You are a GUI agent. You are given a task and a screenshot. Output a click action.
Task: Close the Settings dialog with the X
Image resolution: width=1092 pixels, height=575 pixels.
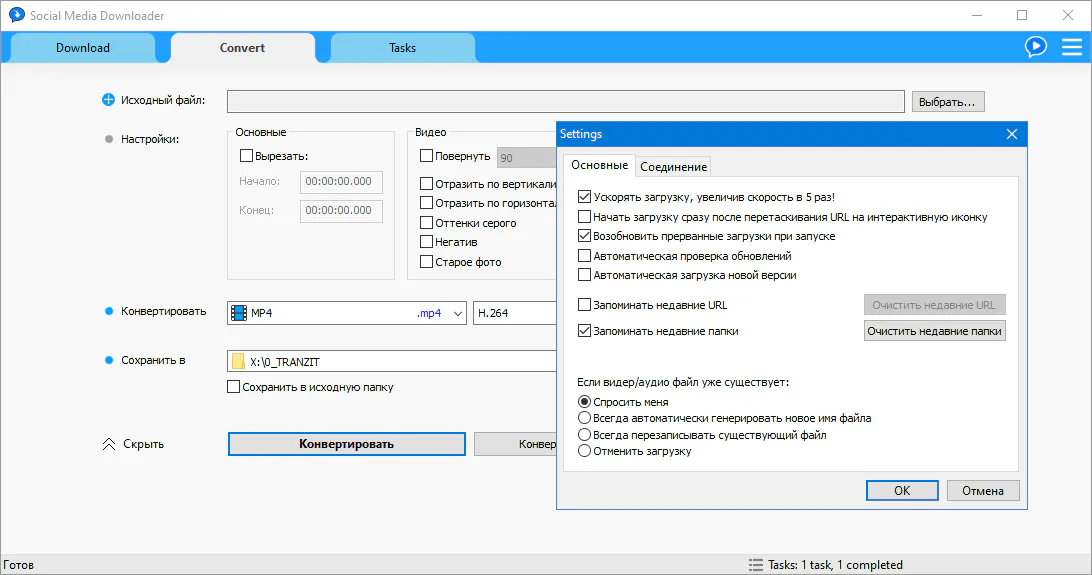tap(1011, 134)
